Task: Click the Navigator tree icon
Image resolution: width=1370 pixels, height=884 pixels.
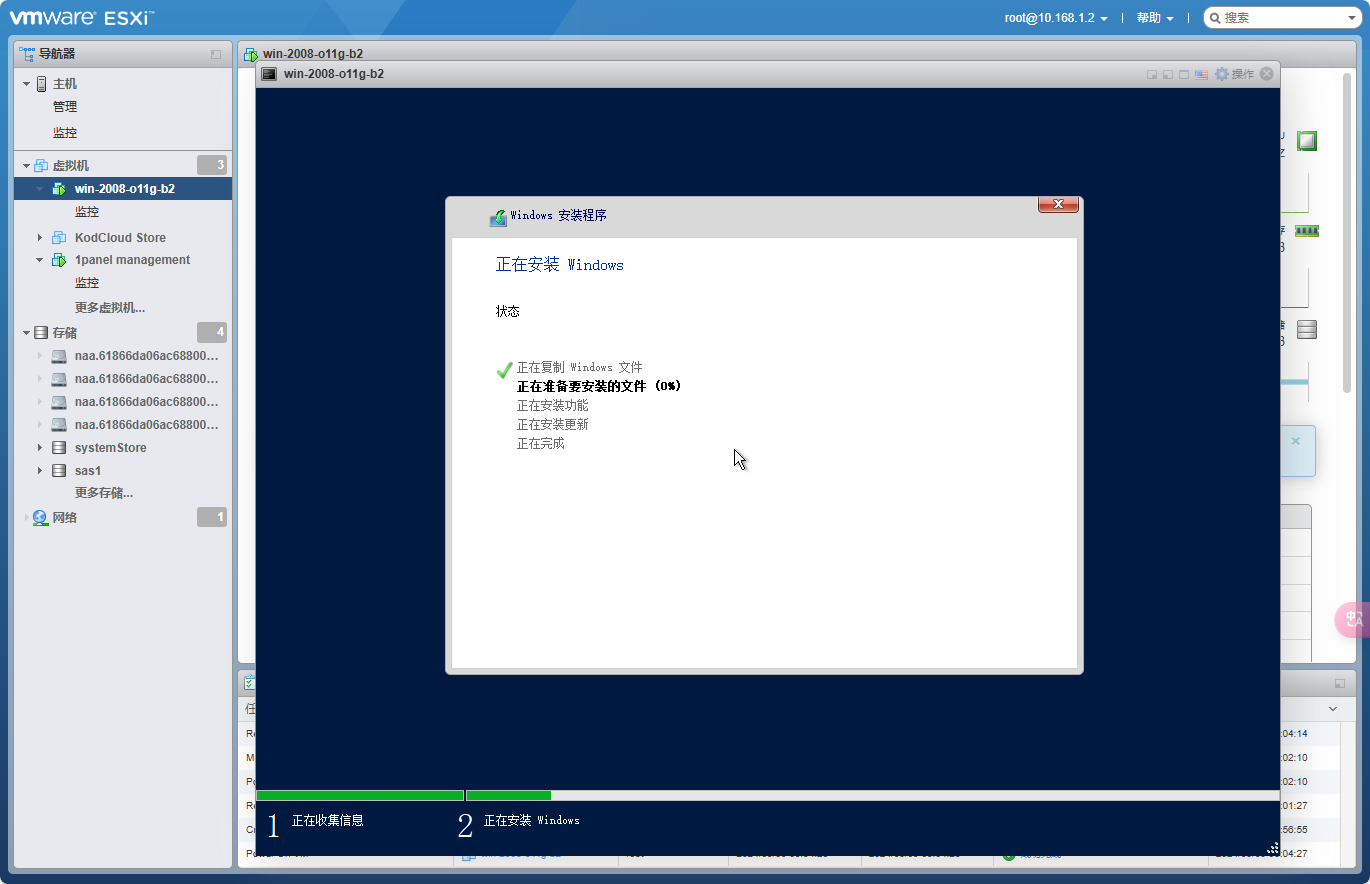Action: pyautogui.click(x=28, y=54)
